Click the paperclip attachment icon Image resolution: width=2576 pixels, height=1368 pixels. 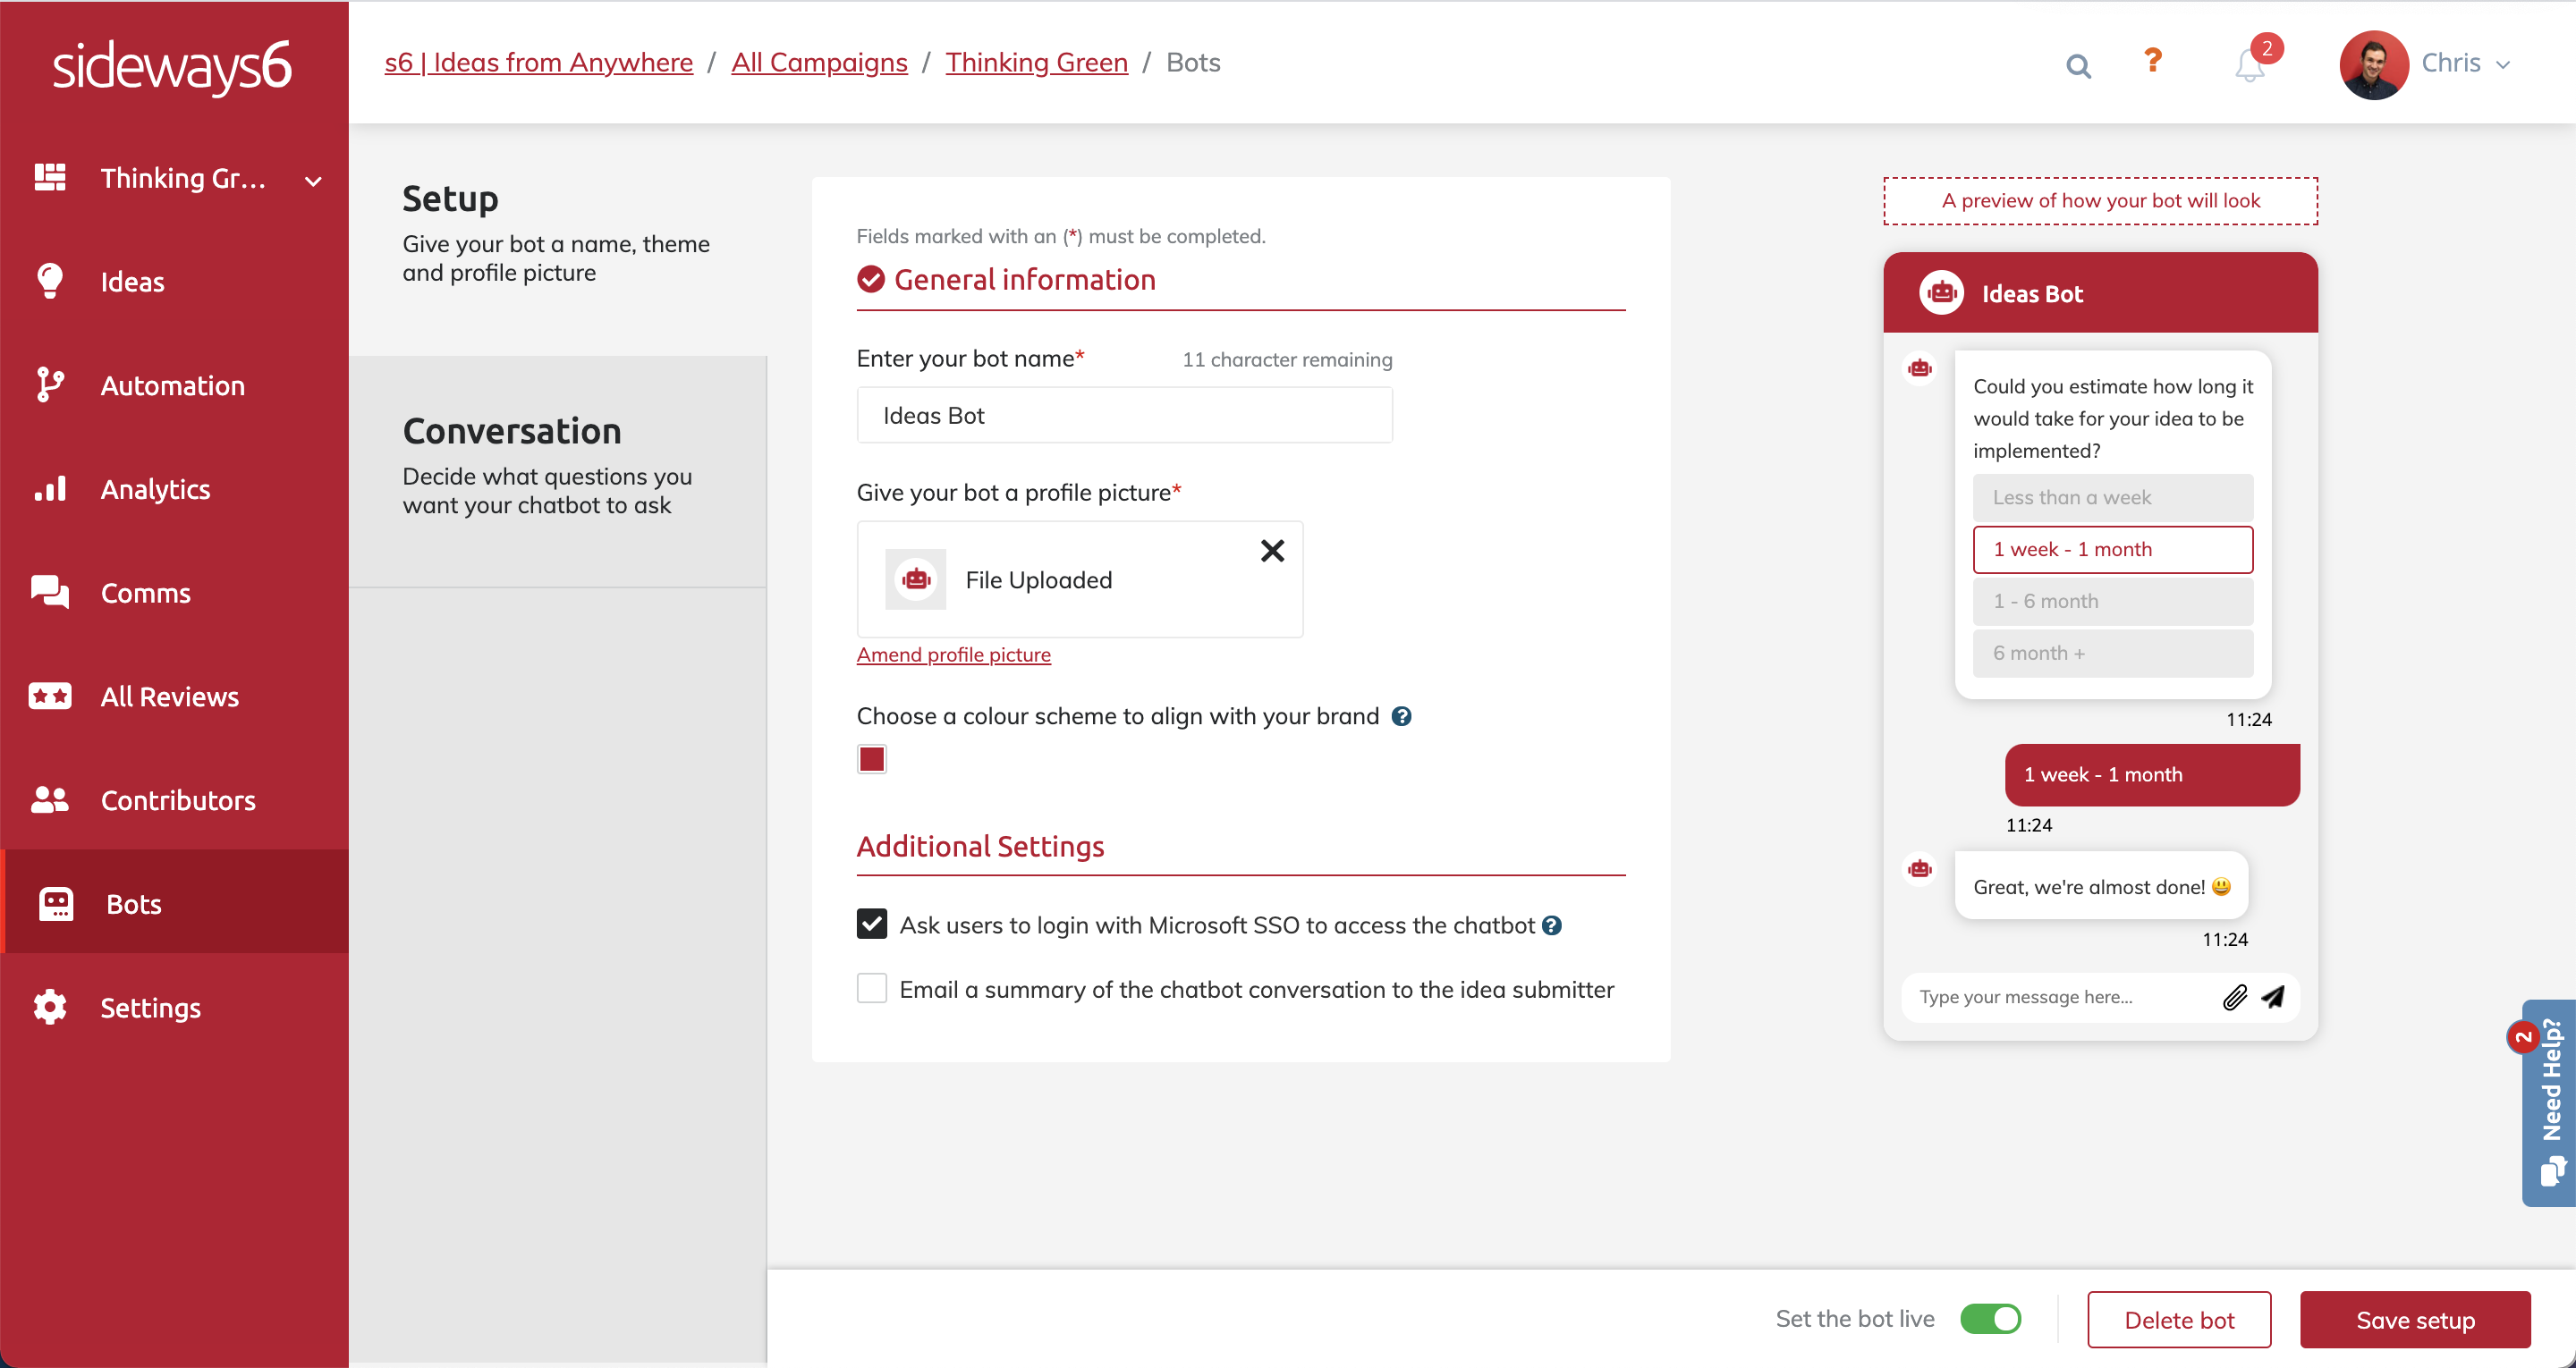pyautogui.click(x=2234, y=997)
